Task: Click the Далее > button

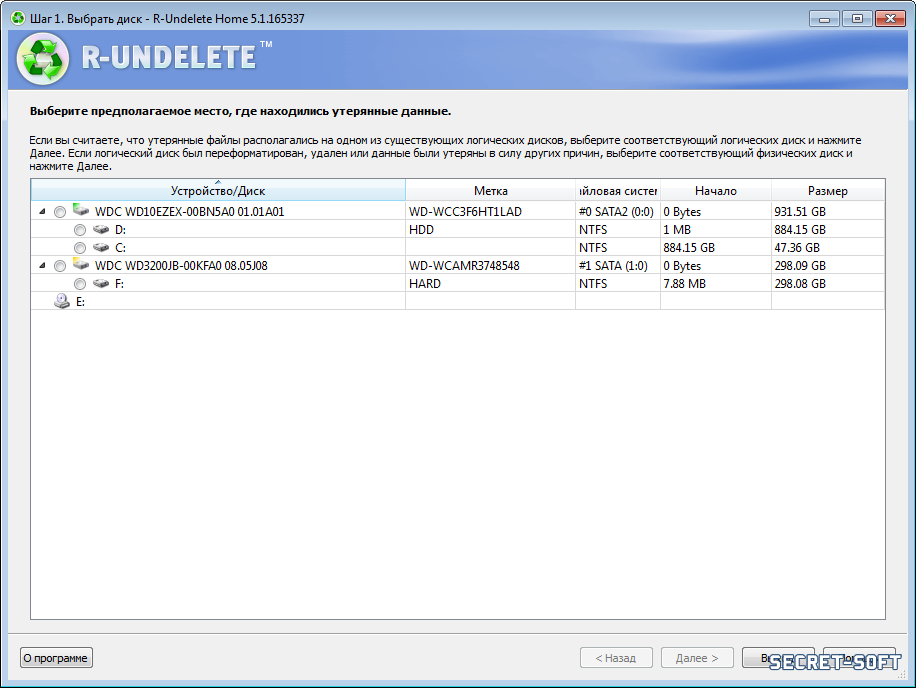Action: (697, 658)
